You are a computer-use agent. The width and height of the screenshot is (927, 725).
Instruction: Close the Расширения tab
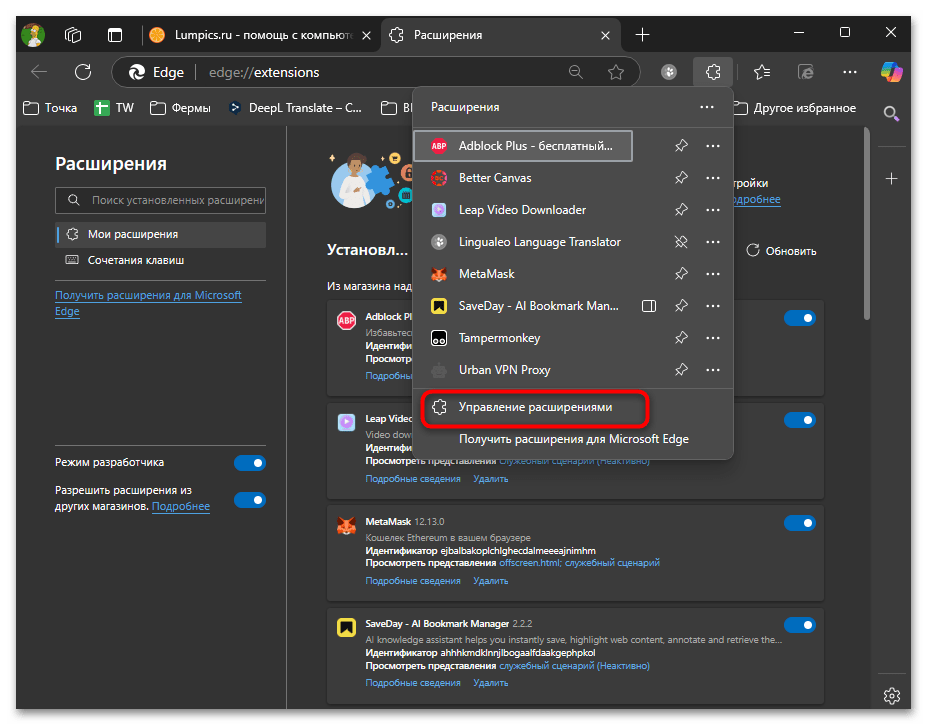pyautogui.click(x=605, y=35)
